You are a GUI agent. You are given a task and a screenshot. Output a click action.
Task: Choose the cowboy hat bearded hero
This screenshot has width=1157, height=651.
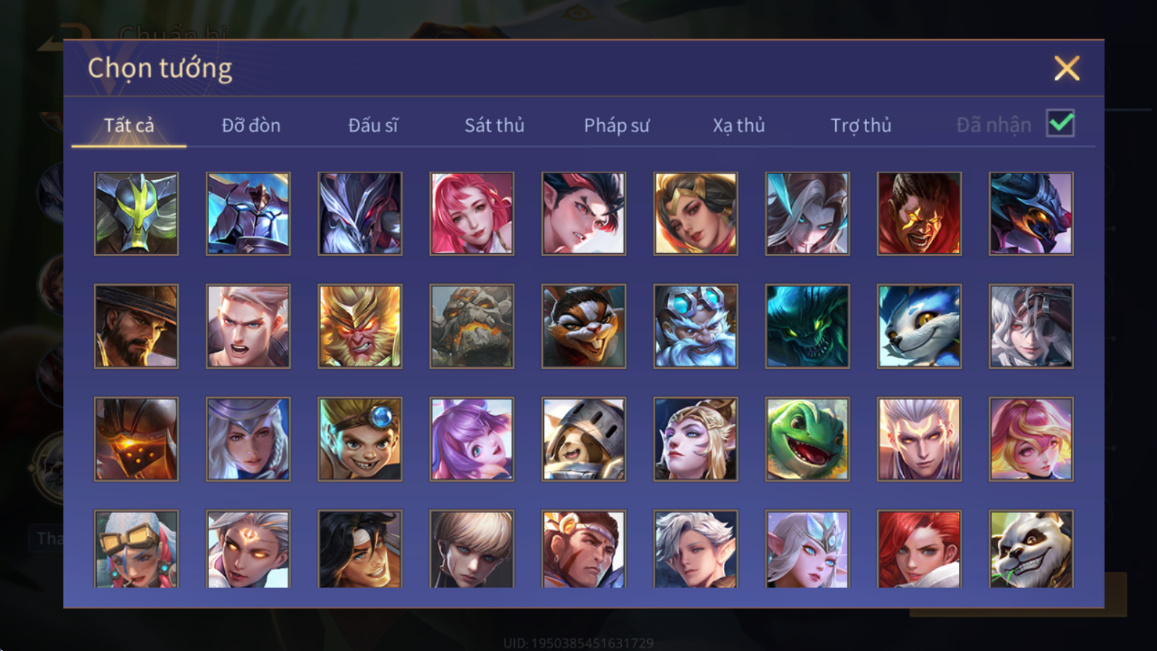click(x=137, y=326)
